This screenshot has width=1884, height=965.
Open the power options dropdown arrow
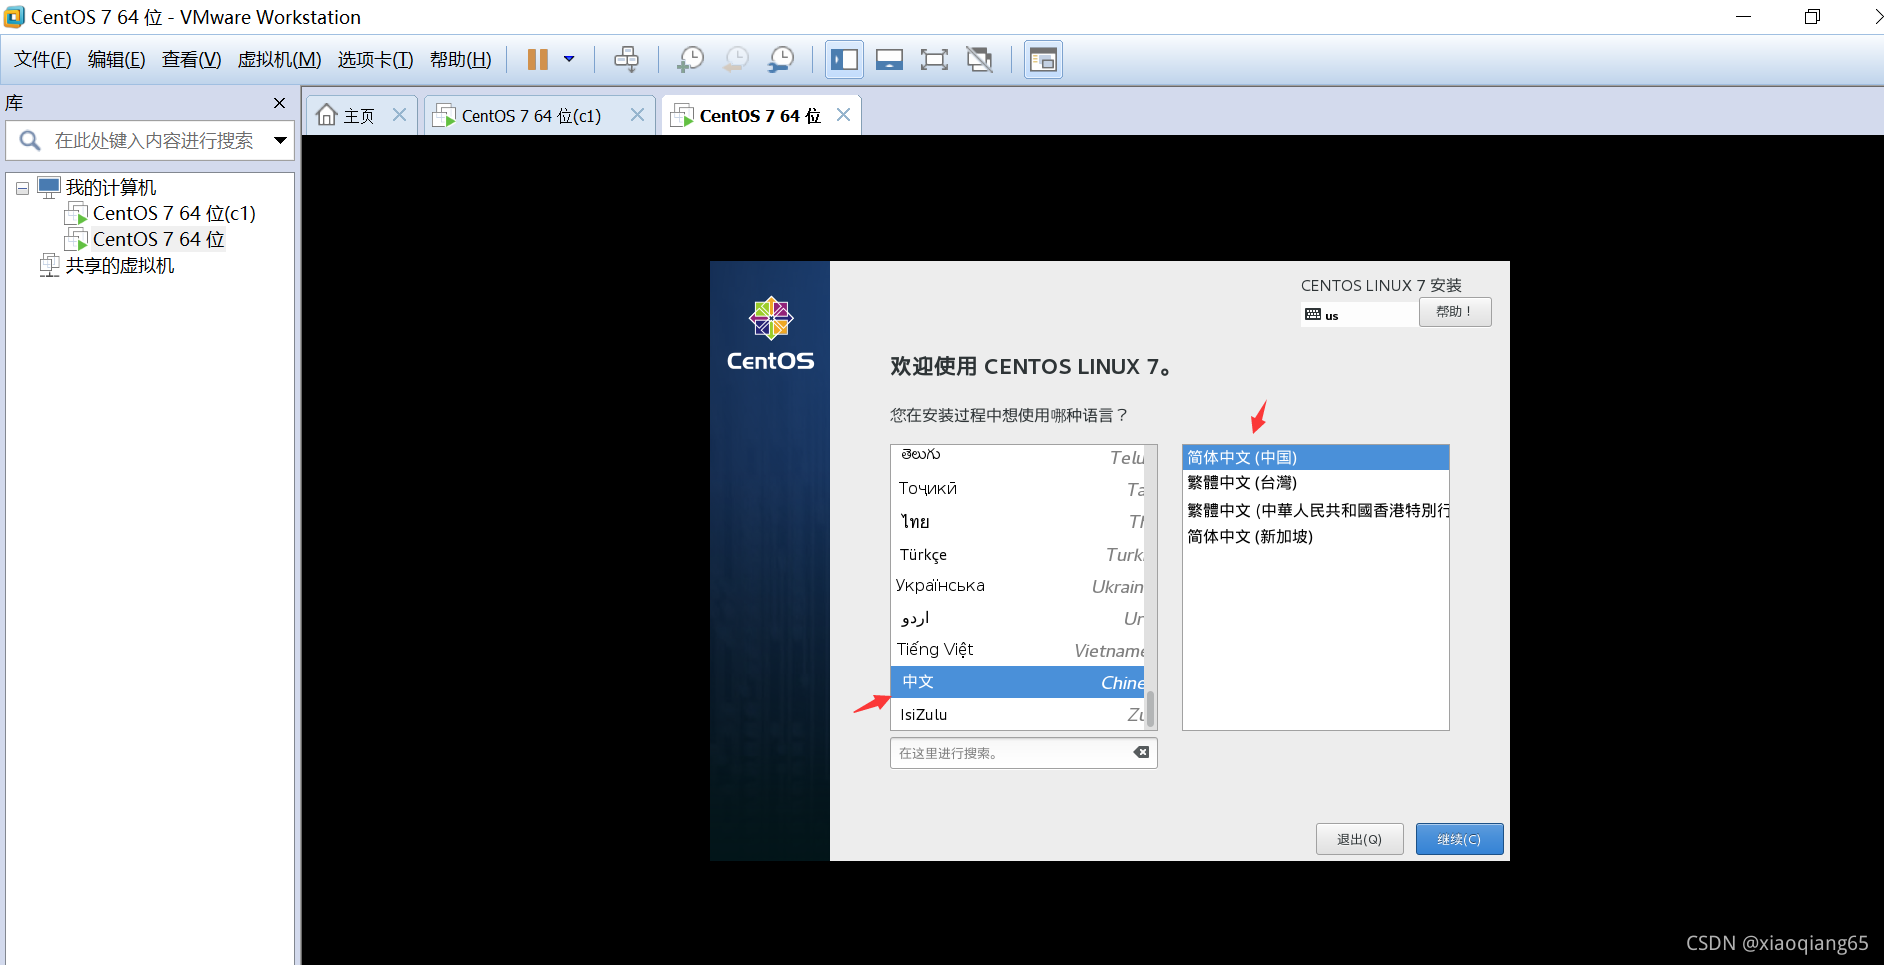pyautogui.click(x=569, y=59)
